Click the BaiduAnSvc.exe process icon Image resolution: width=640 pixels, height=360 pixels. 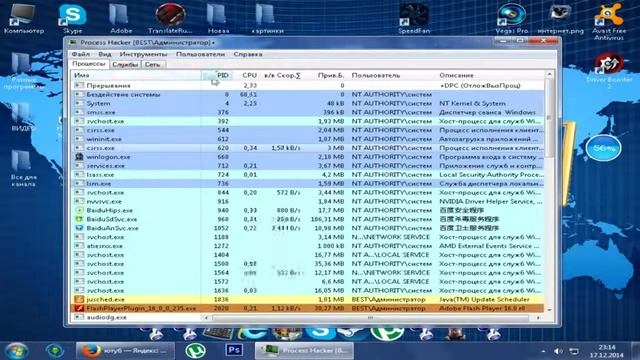coord(79,228)
